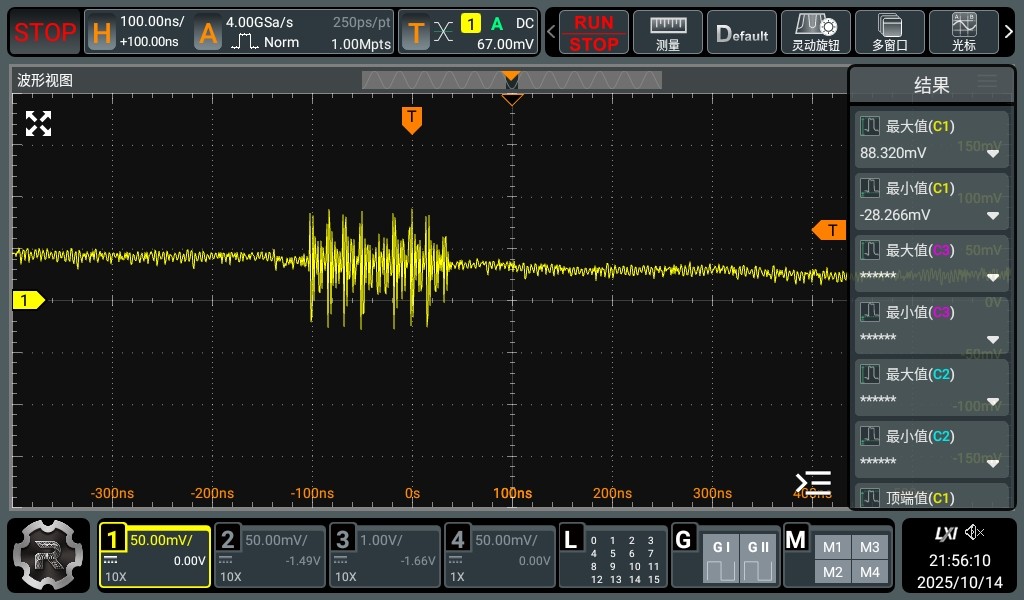The image size is (1024, 600).
Task: Open the 光标 cursor tool
Action: click(964, 32)
